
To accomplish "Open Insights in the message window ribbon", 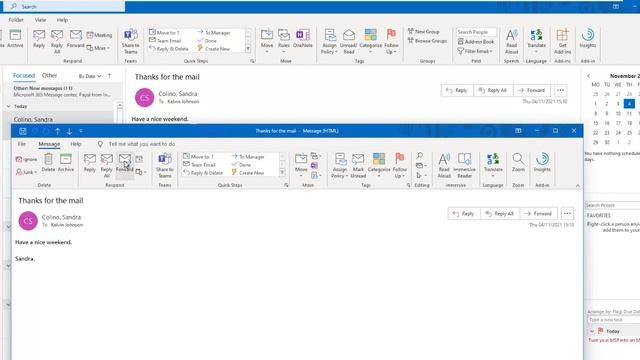I will (542, 162).
